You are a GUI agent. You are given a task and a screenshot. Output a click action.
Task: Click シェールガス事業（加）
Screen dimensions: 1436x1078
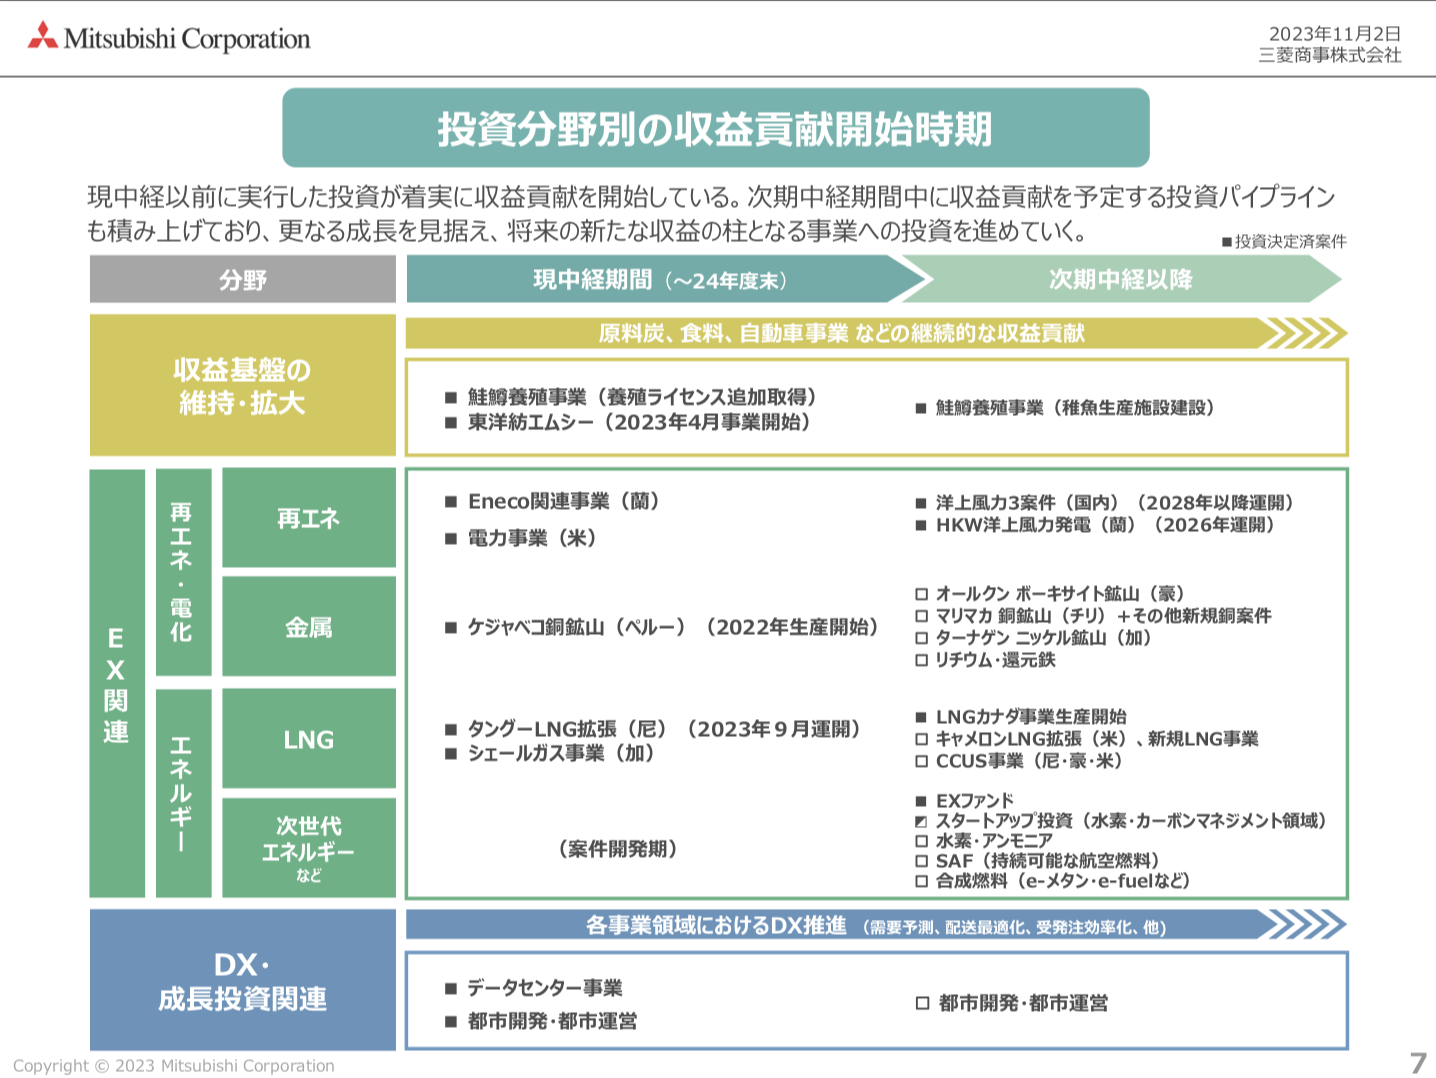coord(561,753)
